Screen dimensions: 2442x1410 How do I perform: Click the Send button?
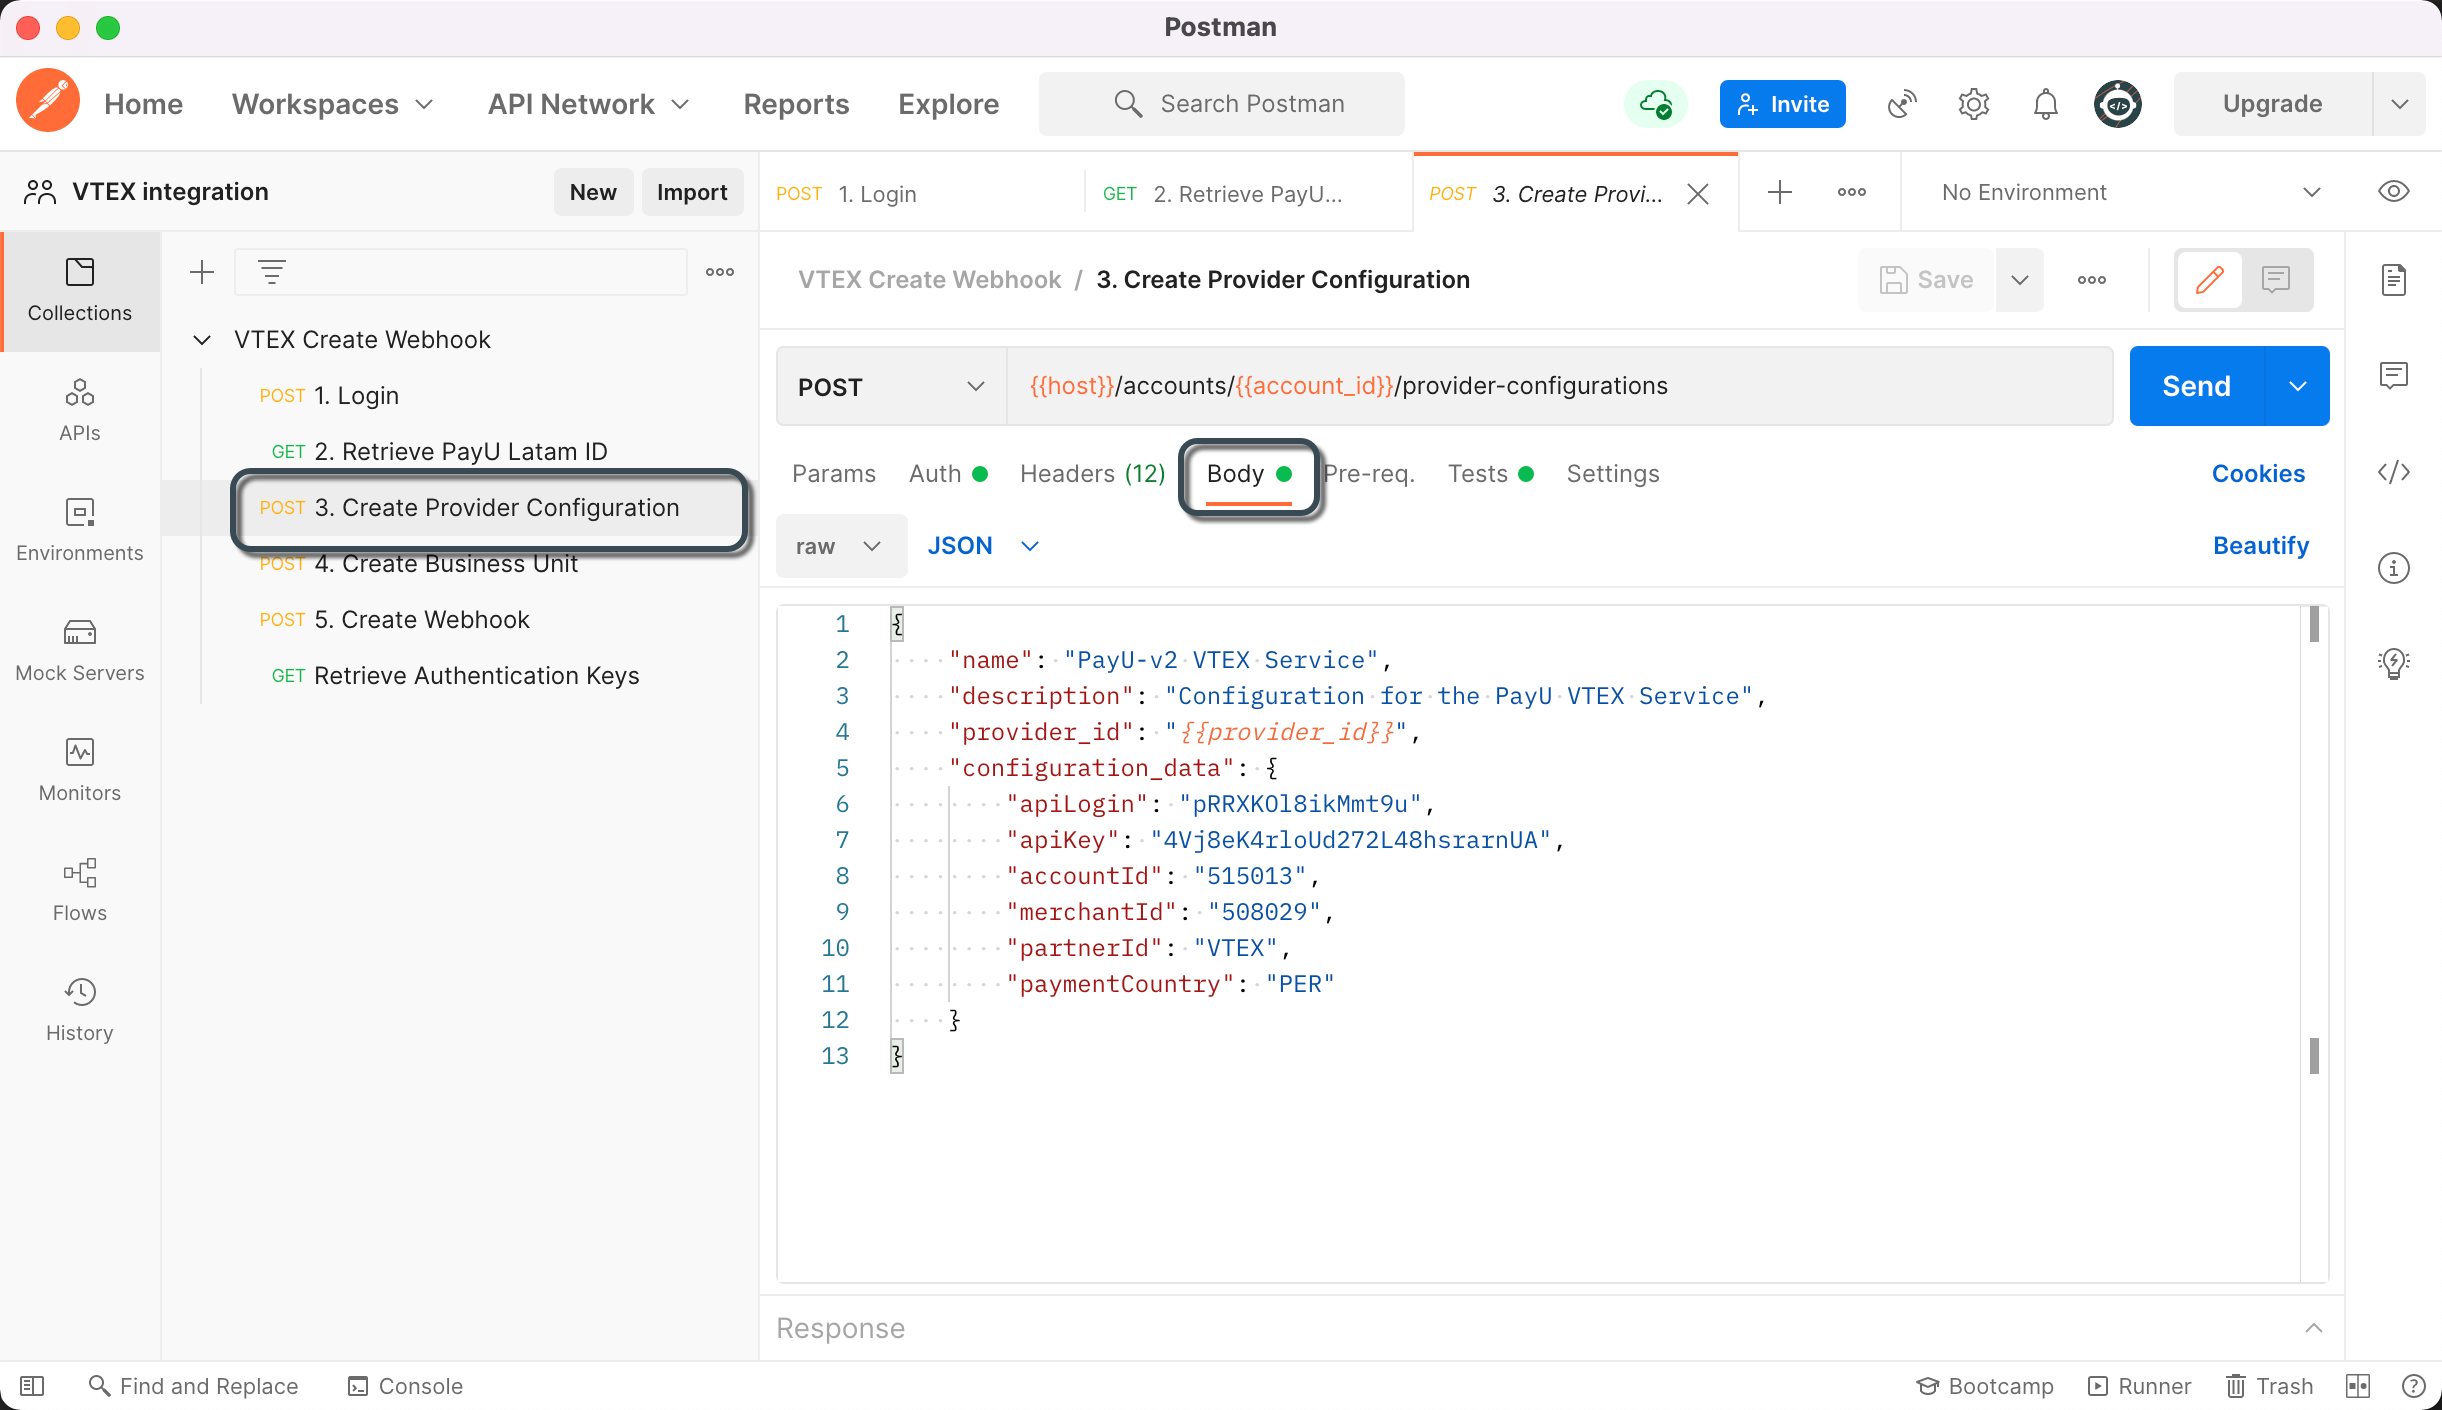coord(2196,386)
